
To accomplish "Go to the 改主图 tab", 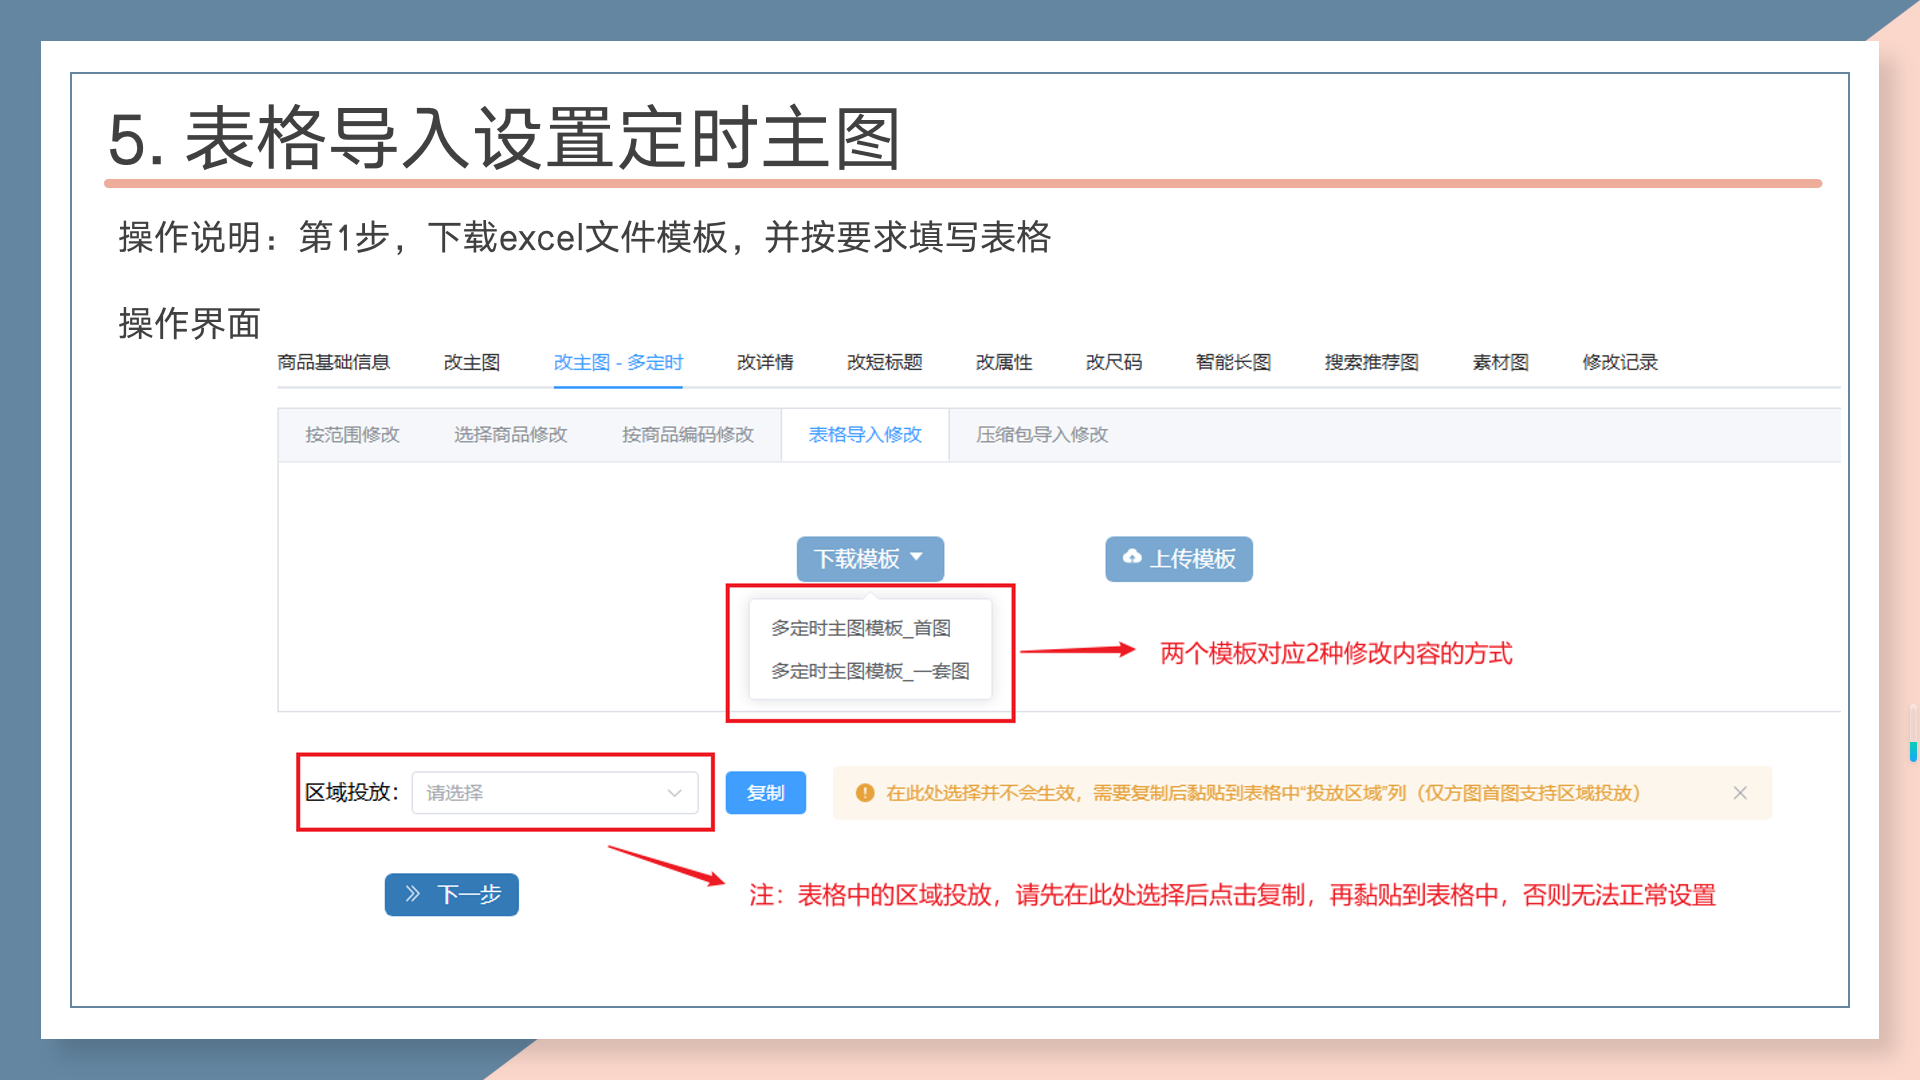I will tap(472, 362).
